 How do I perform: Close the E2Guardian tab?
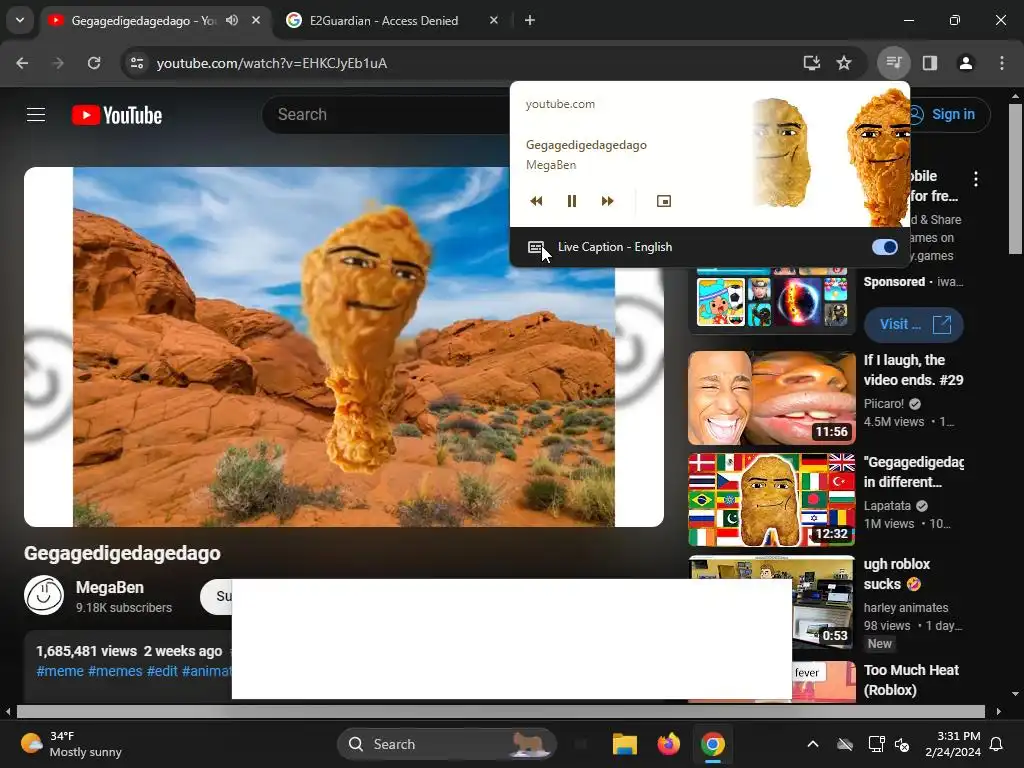point(494,20)
